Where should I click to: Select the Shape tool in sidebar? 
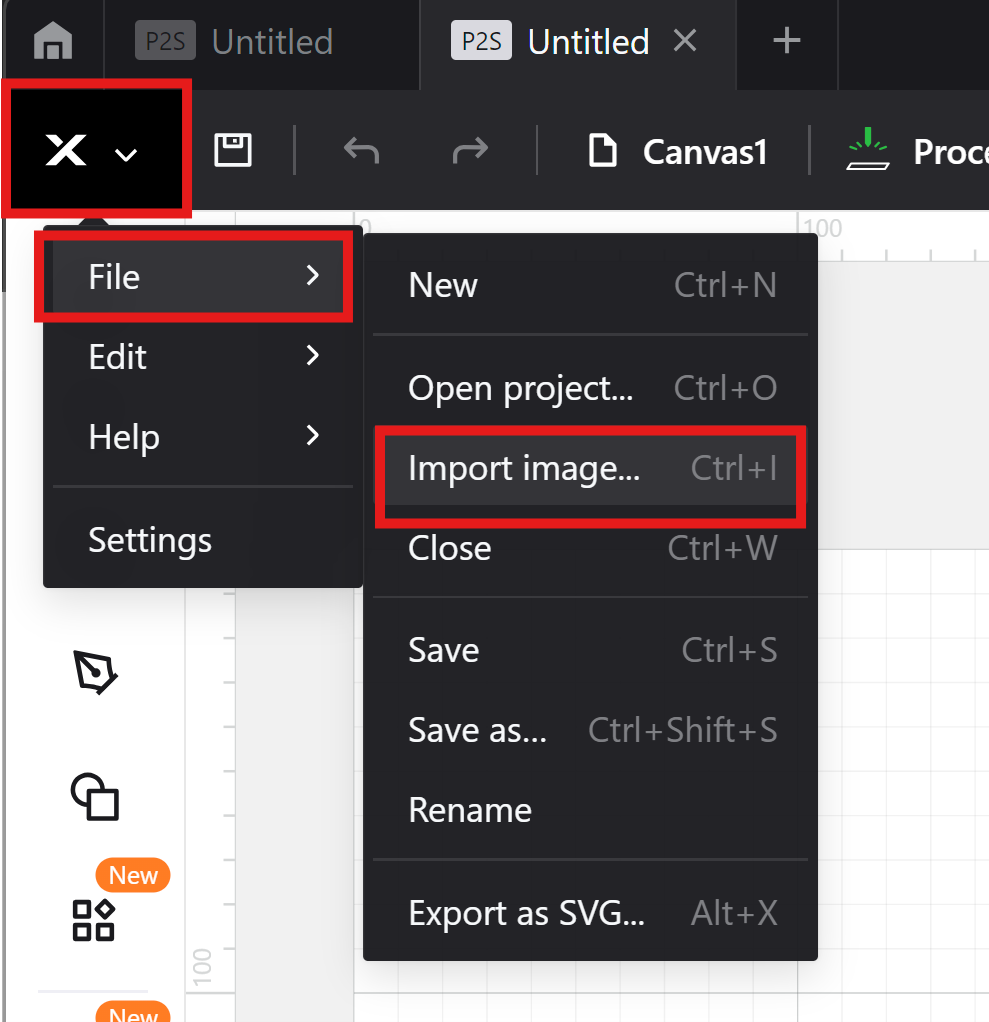[95, 796]
